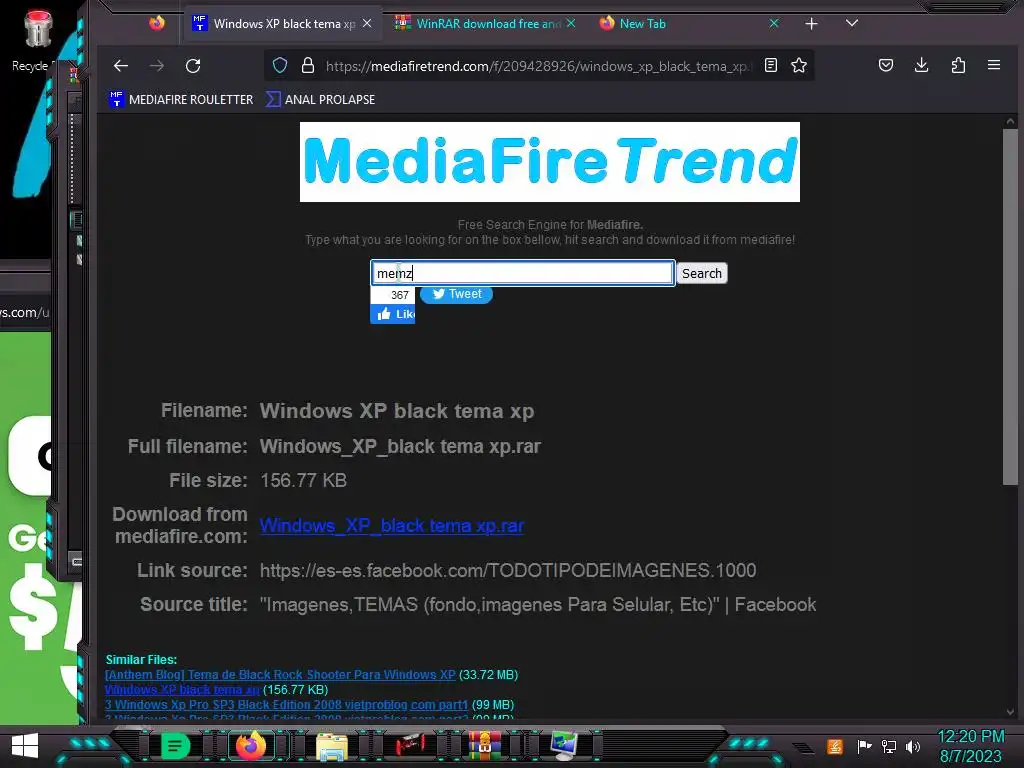This screenshot has width=1024, height=768.
Task: Click the Facebook Like button
Action: [x=393, y=314]
